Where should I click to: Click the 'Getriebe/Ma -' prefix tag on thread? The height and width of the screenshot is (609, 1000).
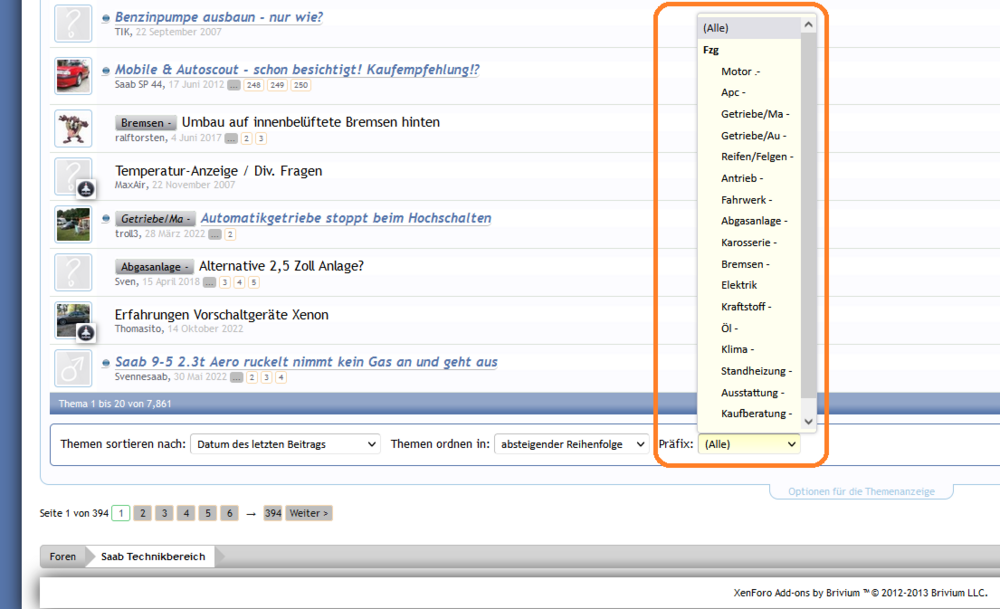click(x=156, y=219)
